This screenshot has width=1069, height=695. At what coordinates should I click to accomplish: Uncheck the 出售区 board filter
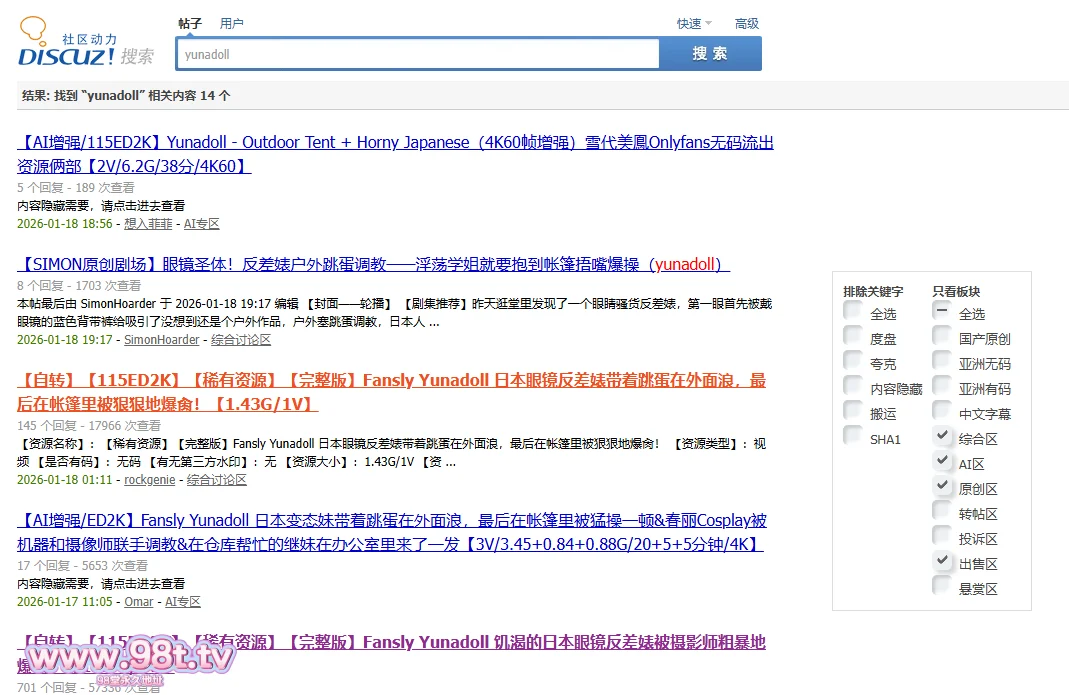pyautogui.click(x=942, y=562)
